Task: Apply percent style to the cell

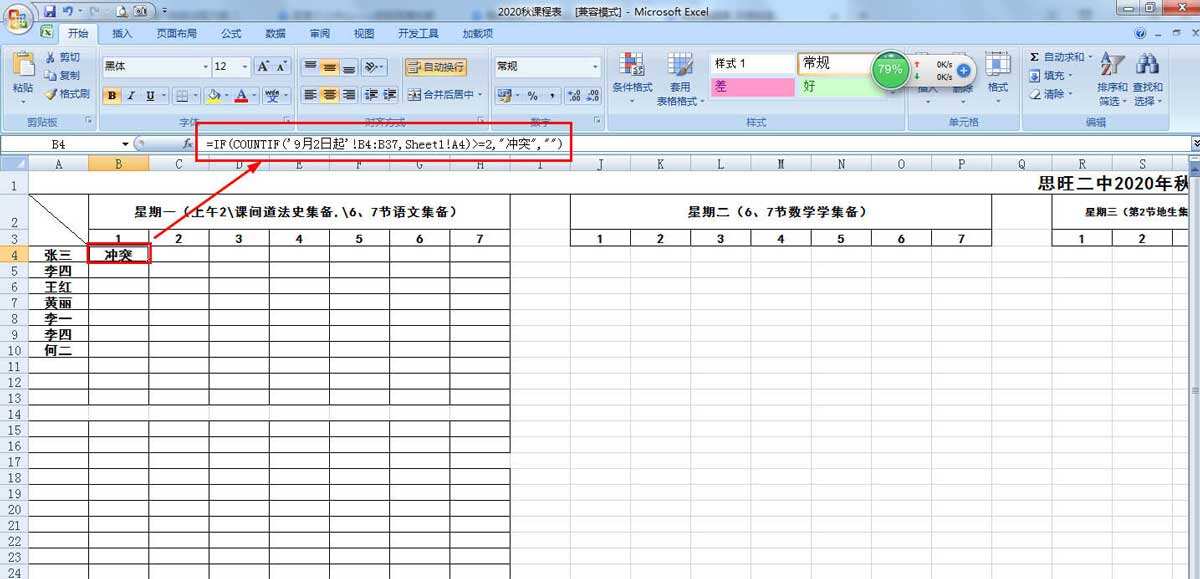Action: [x=533, y=96]
